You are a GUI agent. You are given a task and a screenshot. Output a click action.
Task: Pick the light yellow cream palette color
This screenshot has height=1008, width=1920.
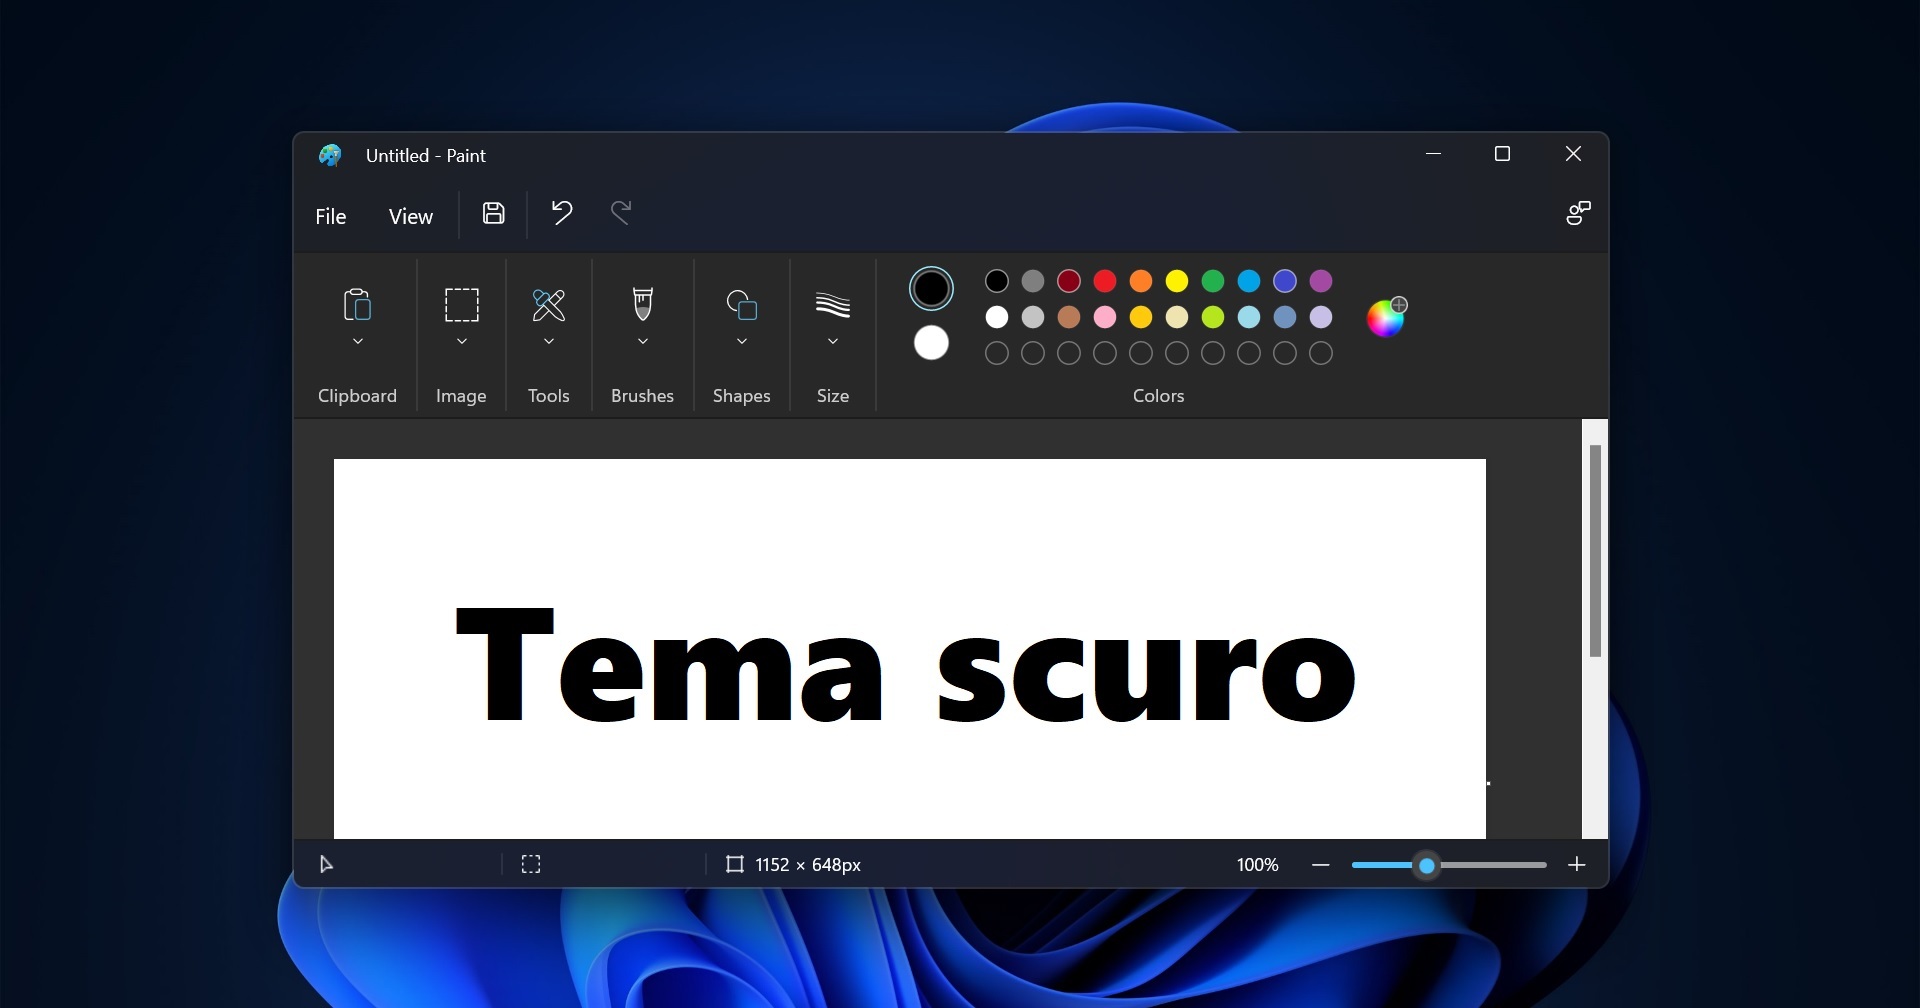click(1177, 317)
